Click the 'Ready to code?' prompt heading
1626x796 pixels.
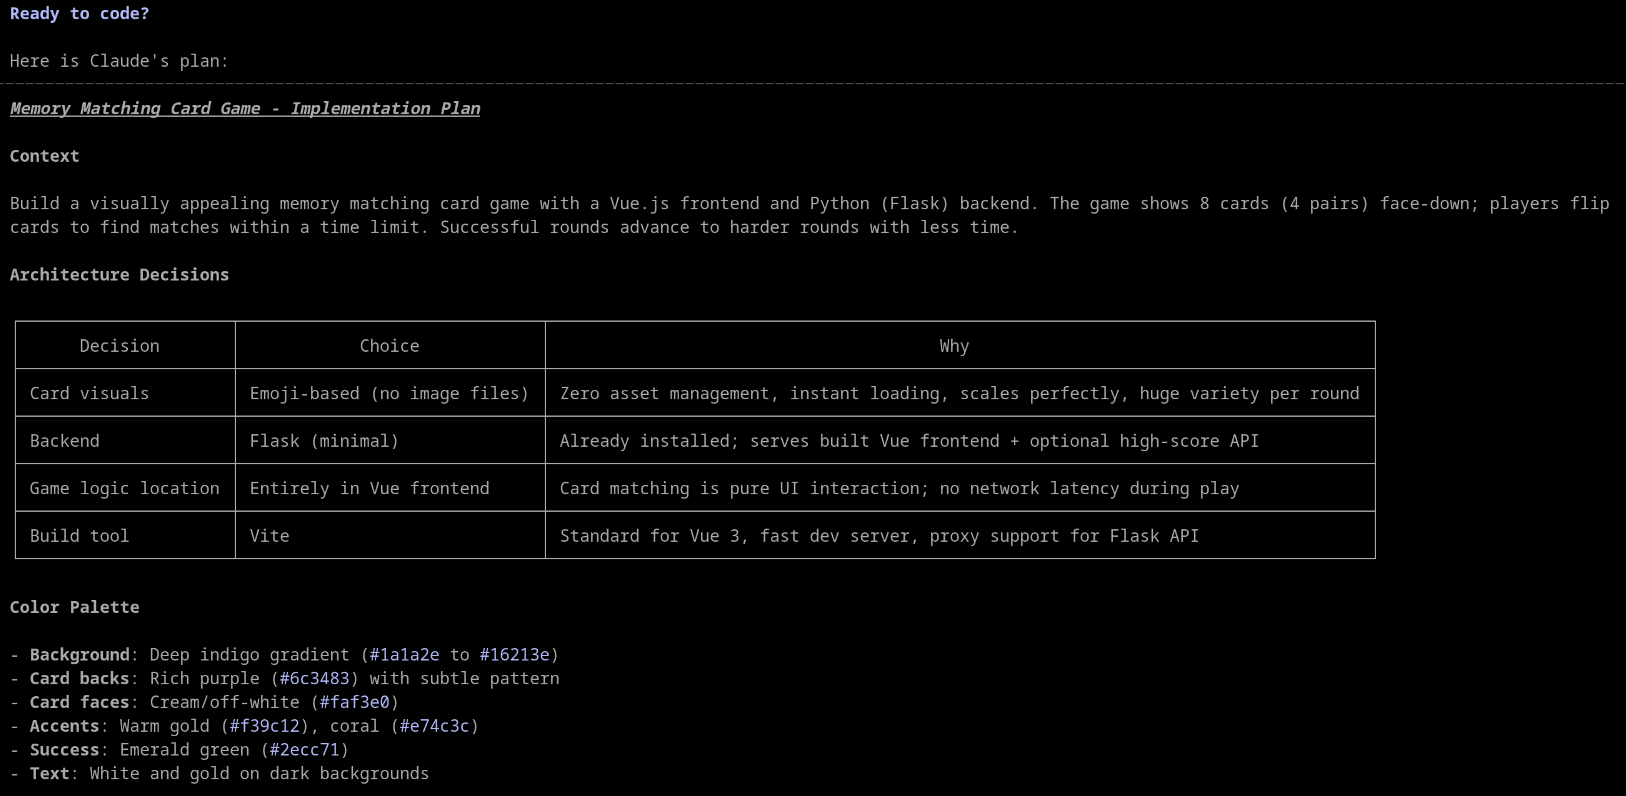click(x=79, y=14)
